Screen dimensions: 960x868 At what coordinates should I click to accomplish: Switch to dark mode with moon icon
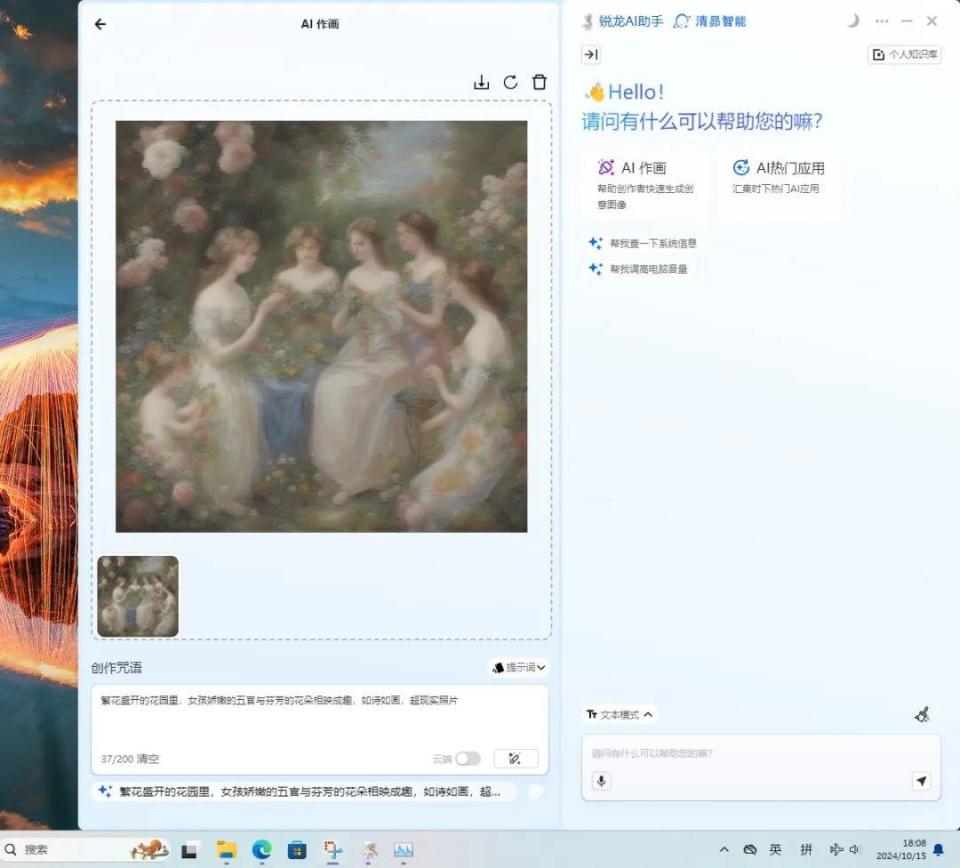tap(853, 21)
